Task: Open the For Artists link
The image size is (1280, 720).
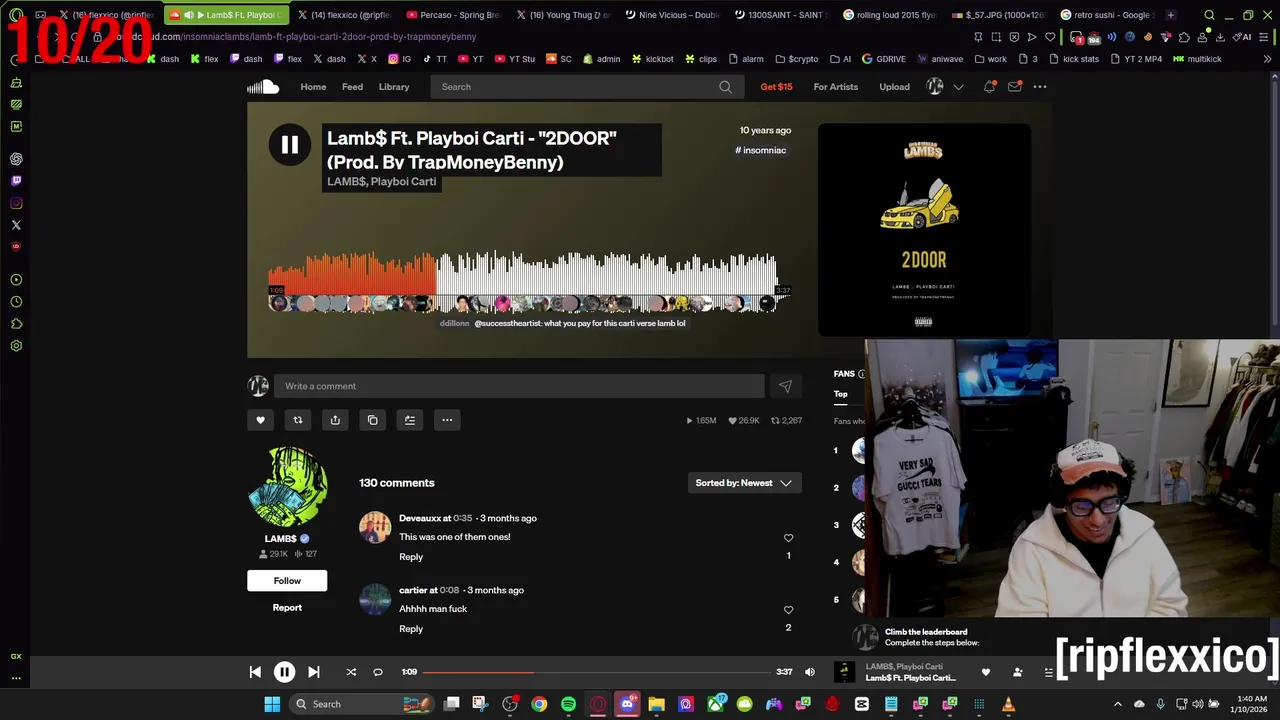Action: (835, 87)
